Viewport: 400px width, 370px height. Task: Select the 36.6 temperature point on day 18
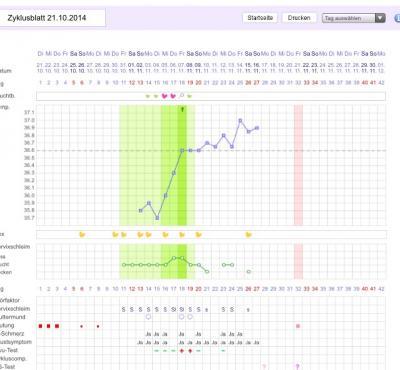pos(182,150)
